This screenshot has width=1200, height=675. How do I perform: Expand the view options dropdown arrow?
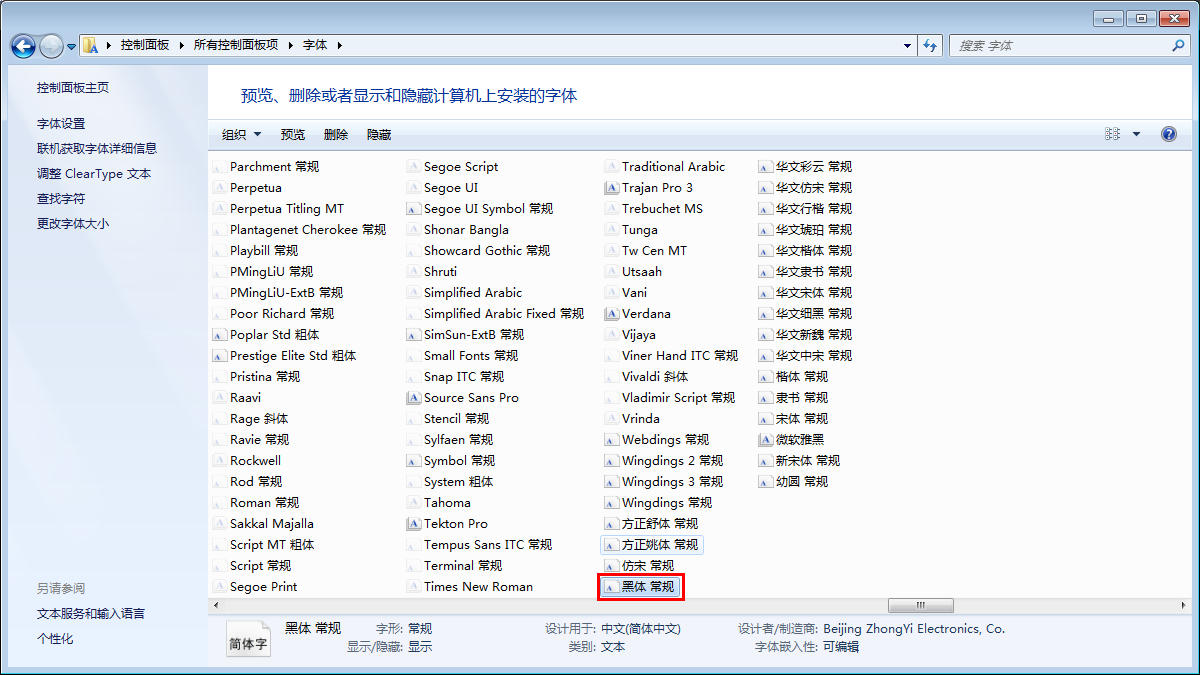pos(1136,134)
